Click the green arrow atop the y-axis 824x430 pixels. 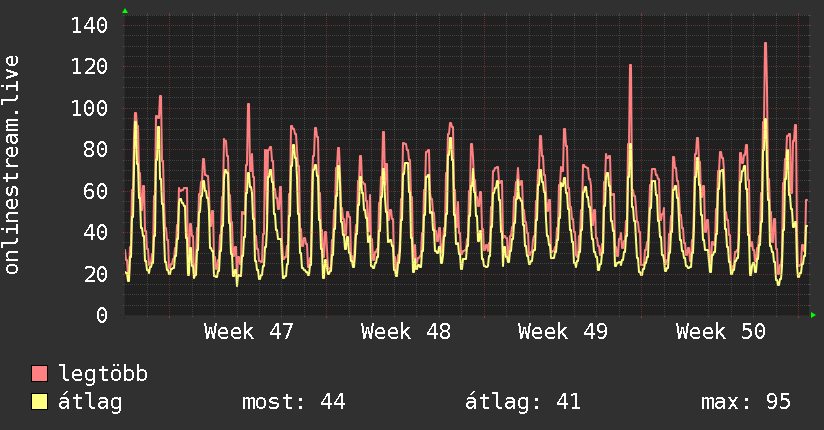tap(125, 11)
